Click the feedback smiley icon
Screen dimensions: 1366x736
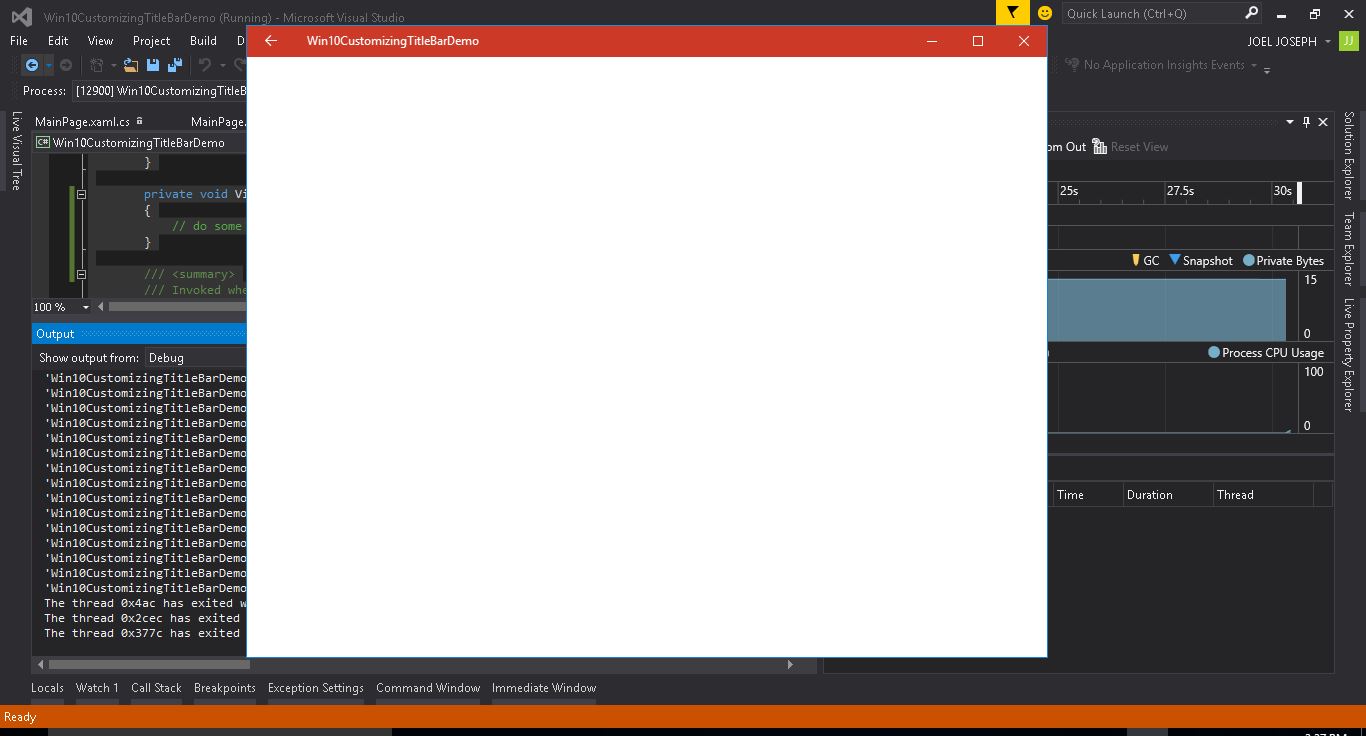pos(1045,13)
